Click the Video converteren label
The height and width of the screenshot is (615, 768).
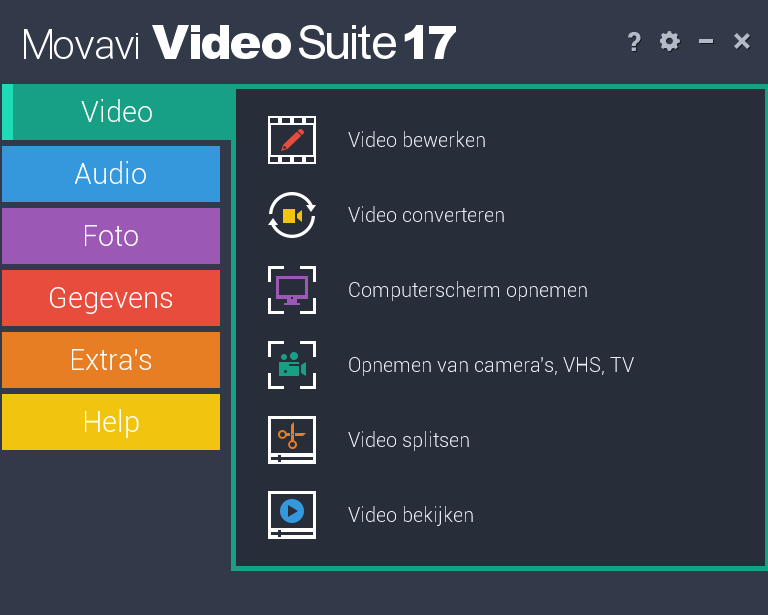click(426, 215)
